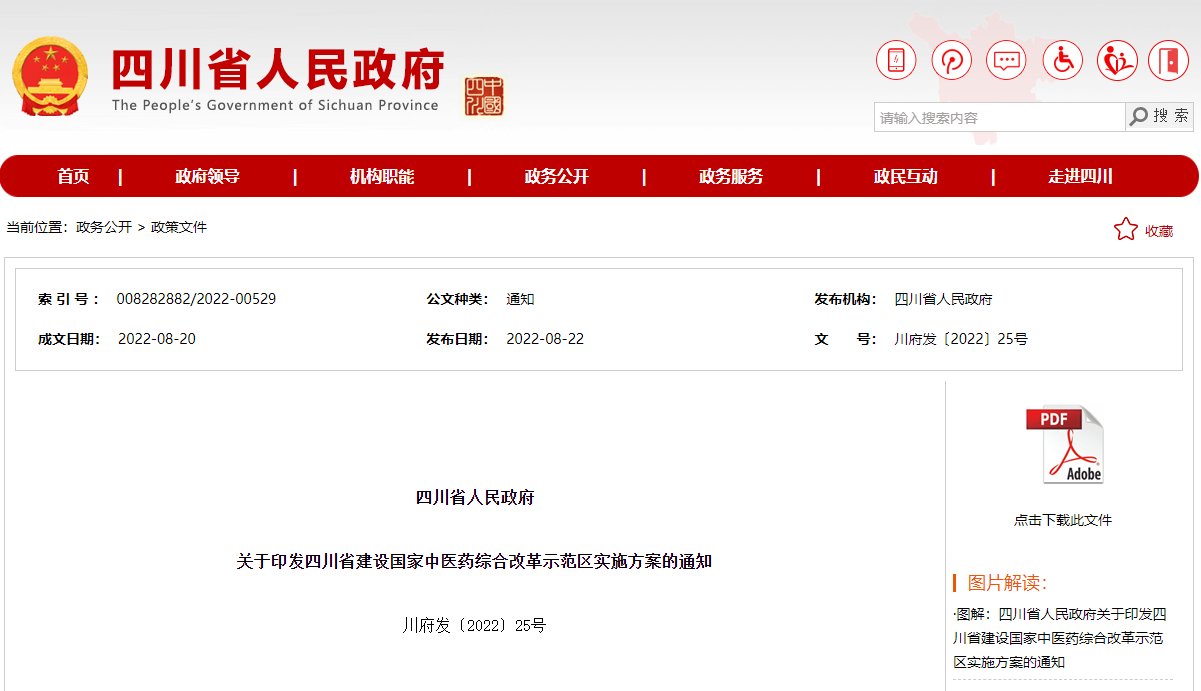Click the 收藏 favorite link
This screenshot has width=1201, height=691.
coord(1159,231)
